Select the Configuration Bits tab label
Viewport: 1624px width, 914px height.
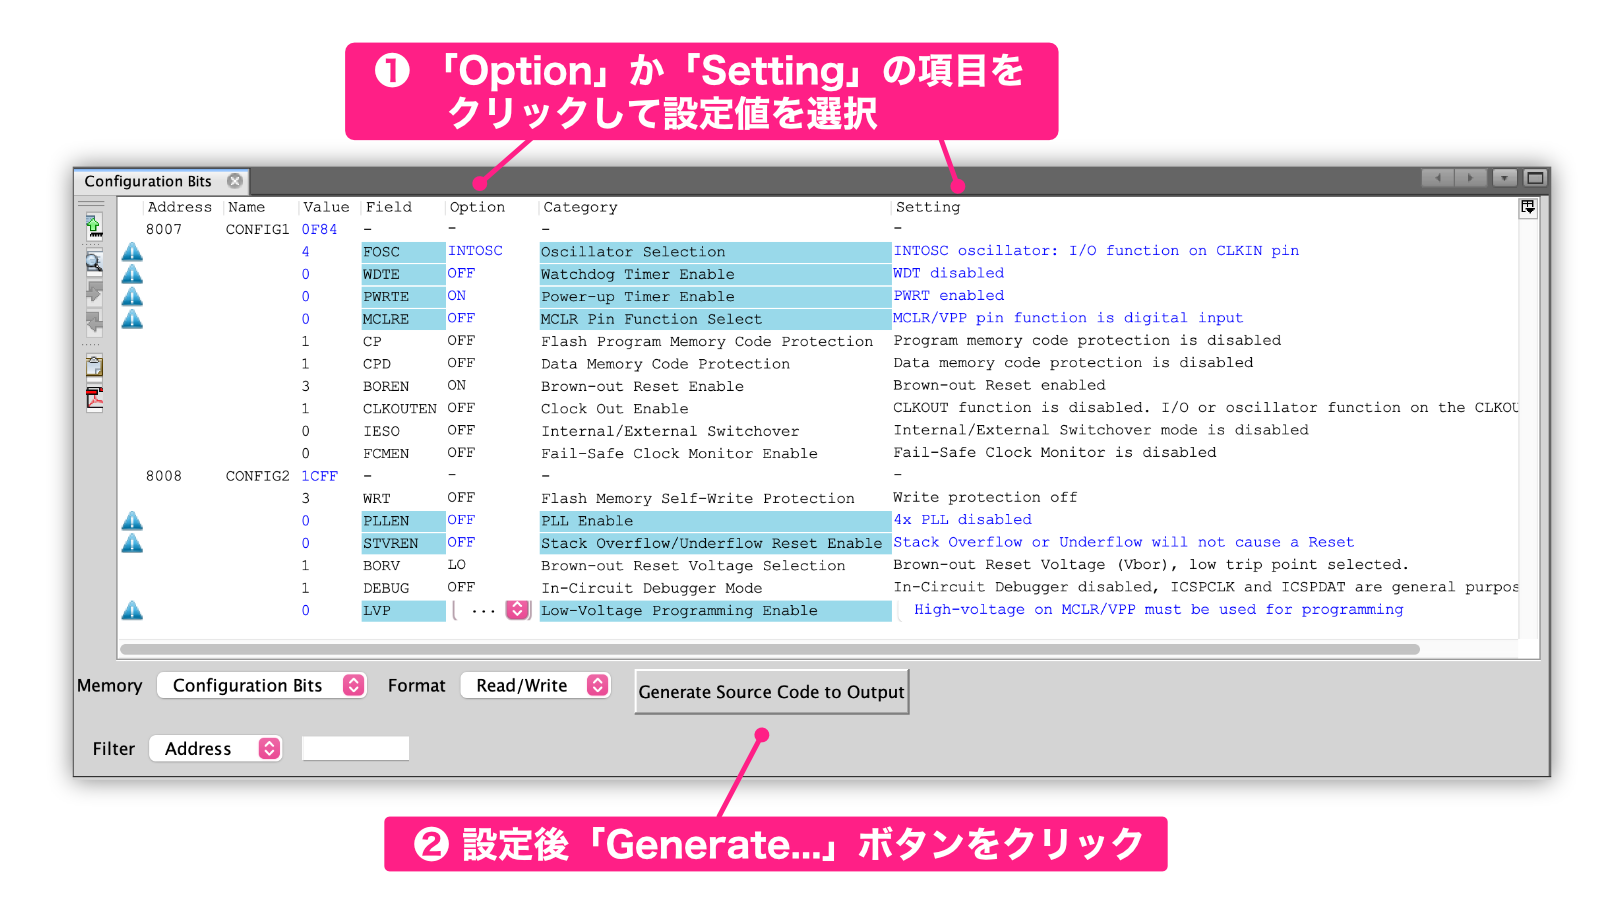tap(148, 181)
